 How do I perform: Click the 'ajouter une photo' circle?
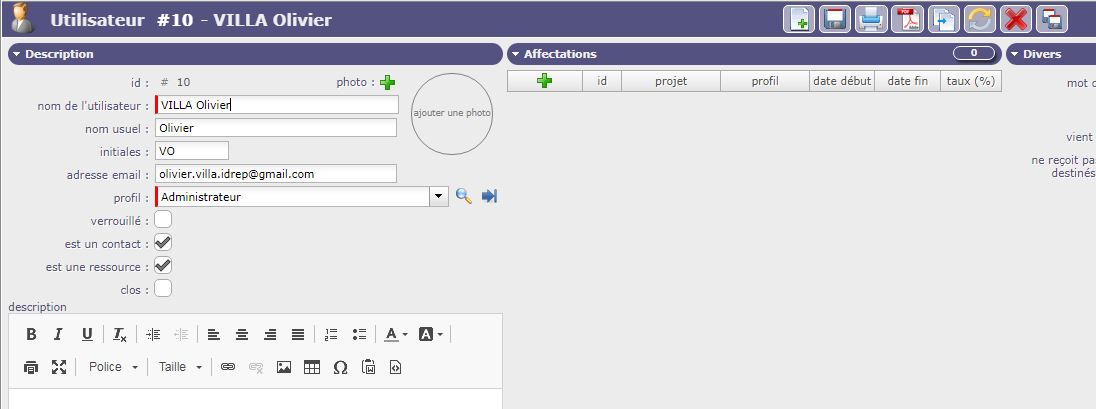452,113
